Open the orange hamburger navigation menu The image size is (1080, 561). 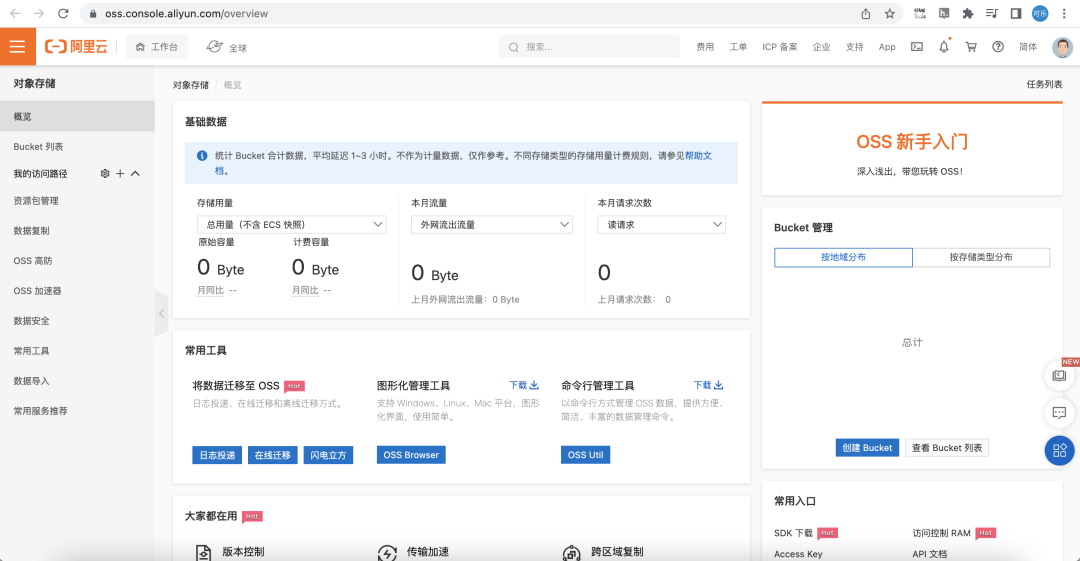coord(17,47)
